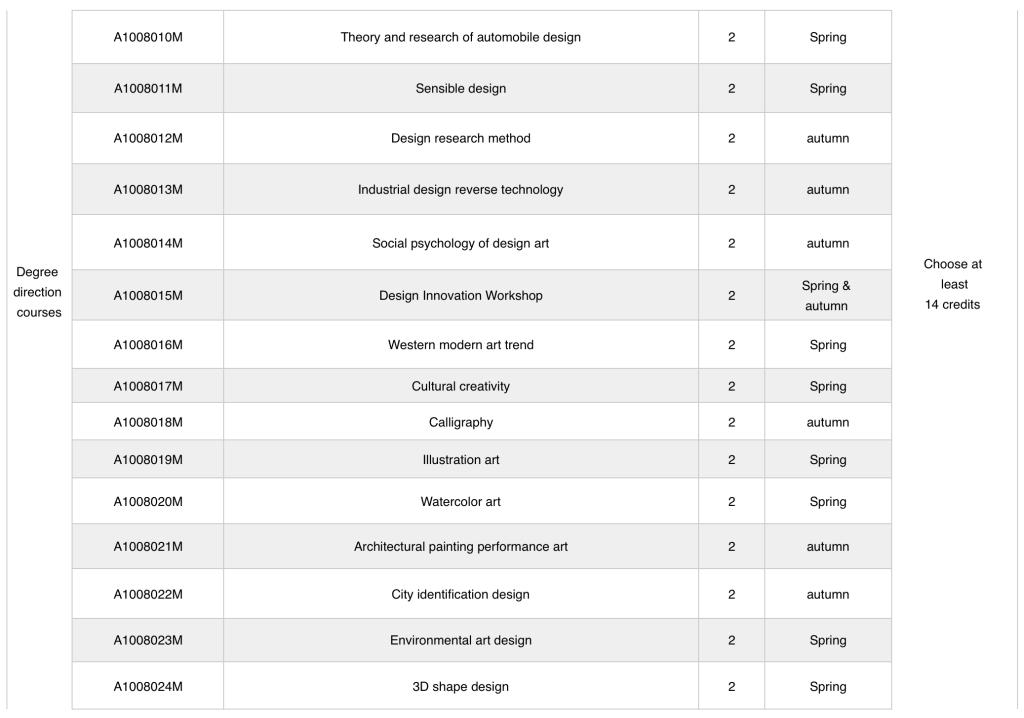
Task: Click the 'Degree direction courses' category label
Action: pos(39,292)
